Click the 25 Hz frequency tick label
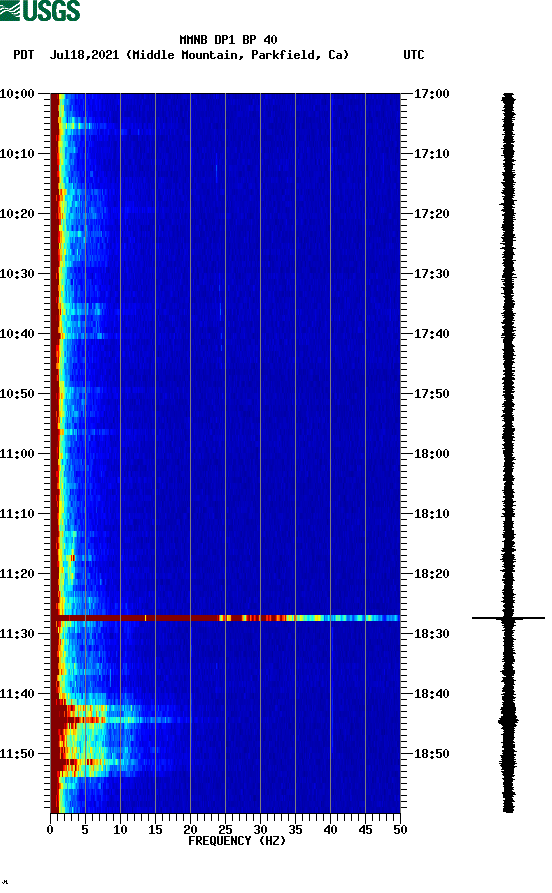The height and width of the screenshot is (893, 552). 225,830
